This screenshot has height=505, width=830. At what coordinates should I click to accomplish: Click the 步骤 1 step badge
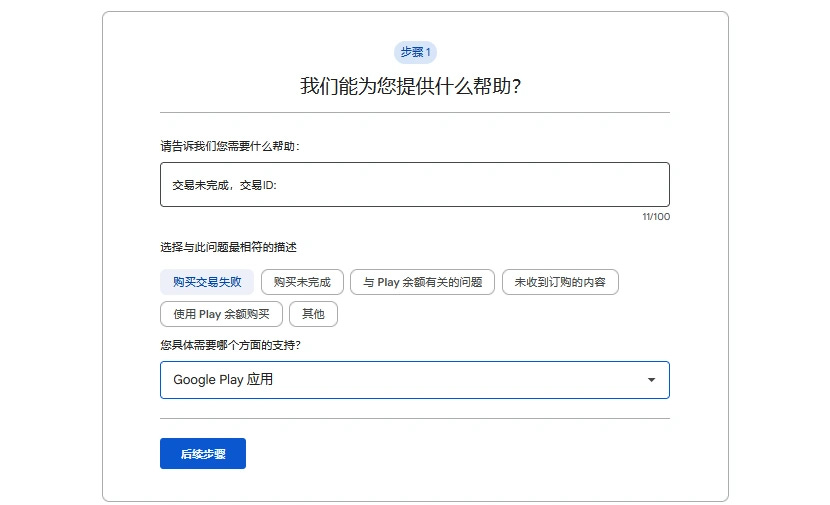pyautogui.click(x=415, y=52)
